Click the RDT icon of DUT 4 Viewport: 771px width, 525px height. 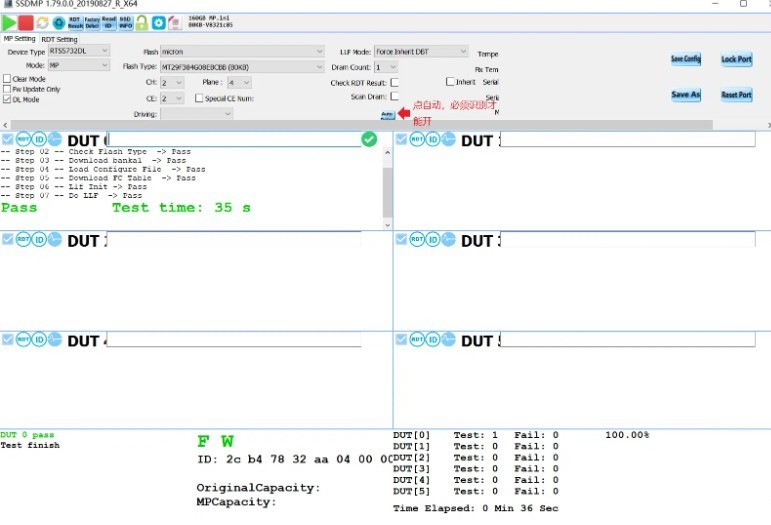tap(23, 340)
